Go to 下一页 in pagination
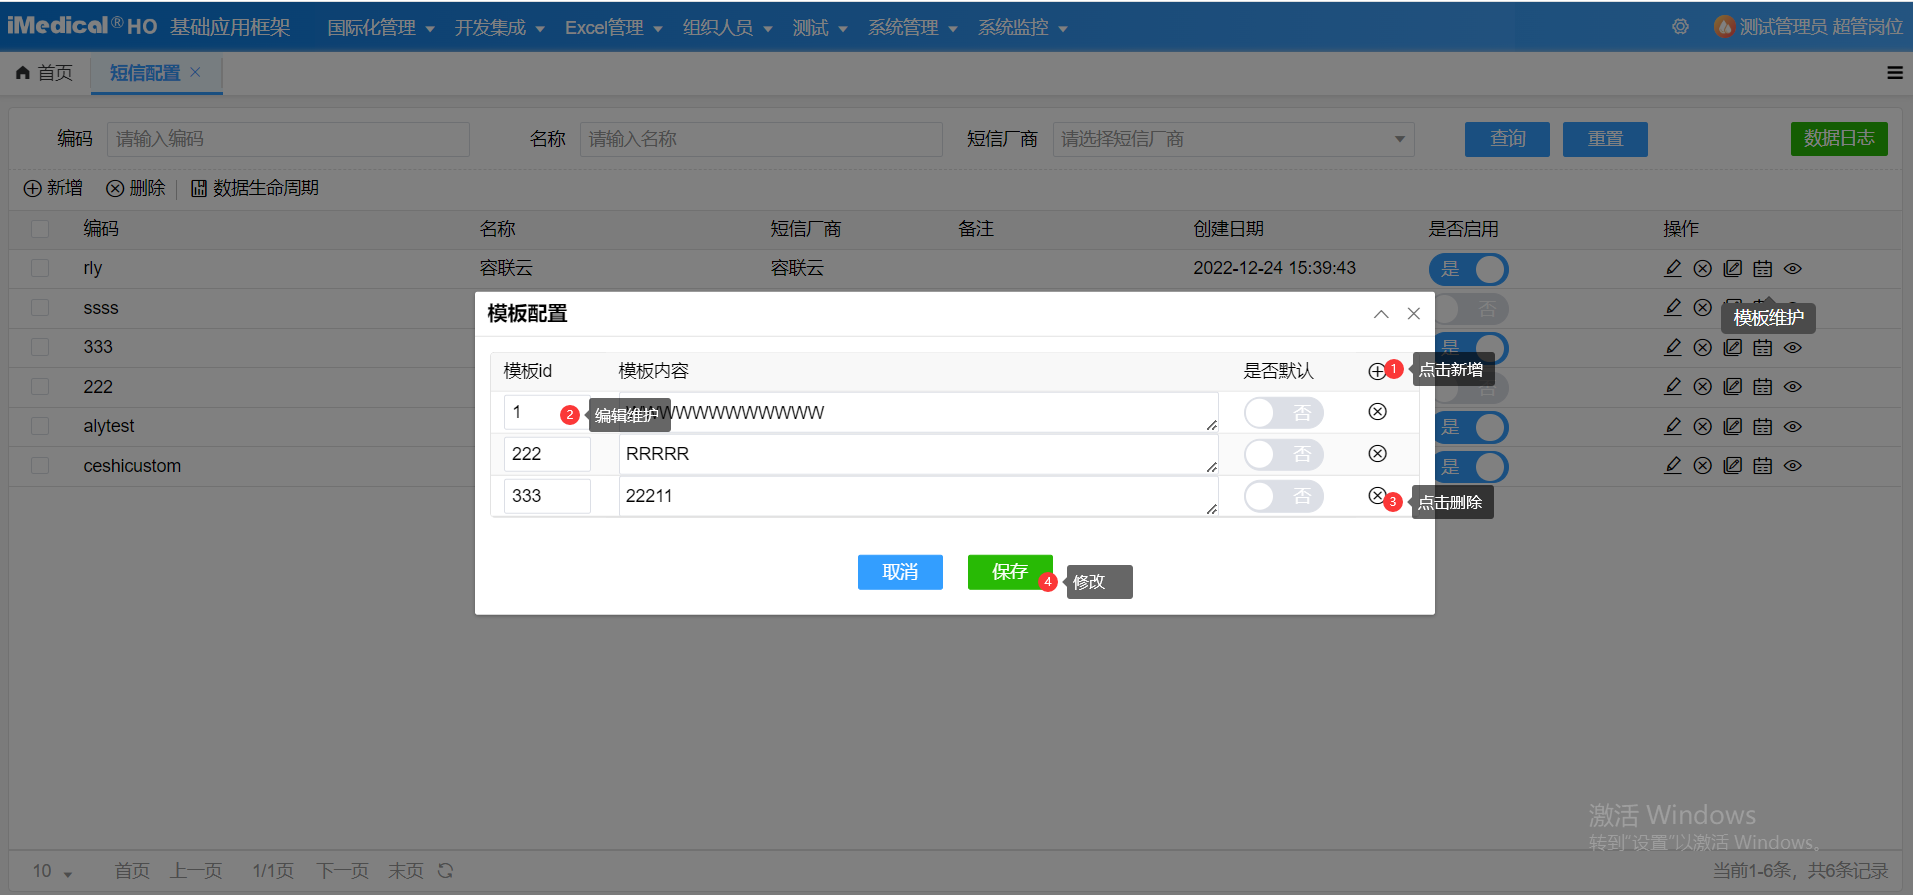The image size is (1920, 895). pos(342,871)
